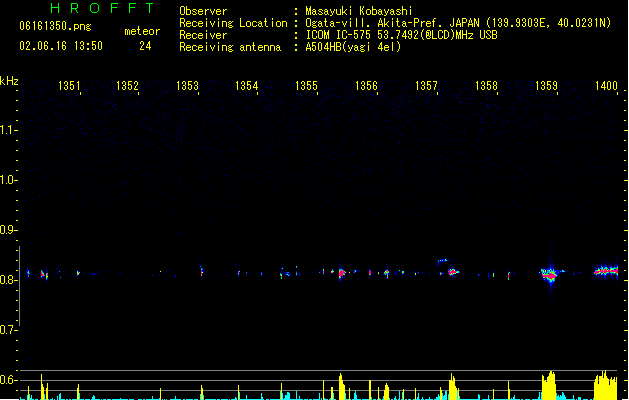Click the meteor count value 24
Image resolution: width=629 pixels, height=400 pixels.
[145, 46]
